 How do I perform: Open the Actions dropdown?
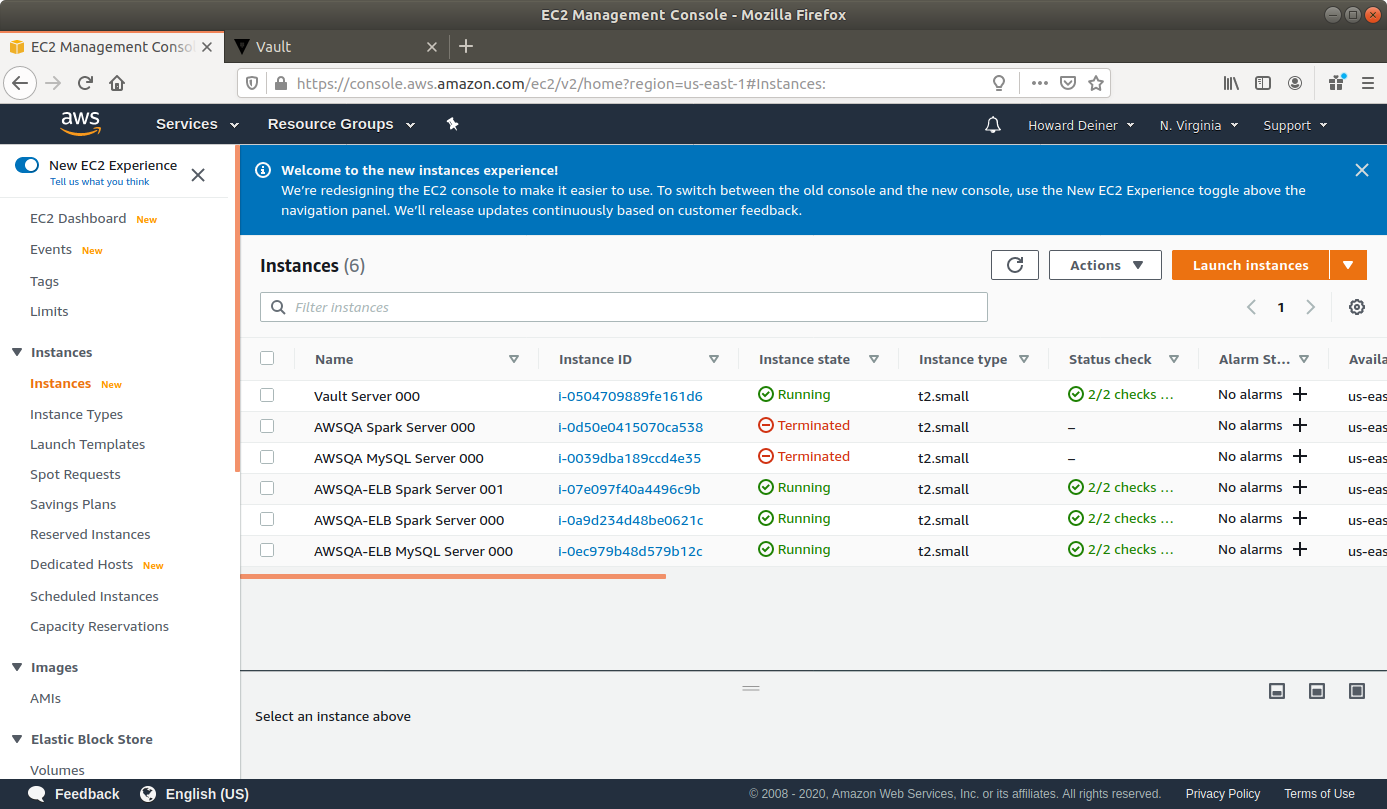pyautogui.click(x=1105, y=265)
